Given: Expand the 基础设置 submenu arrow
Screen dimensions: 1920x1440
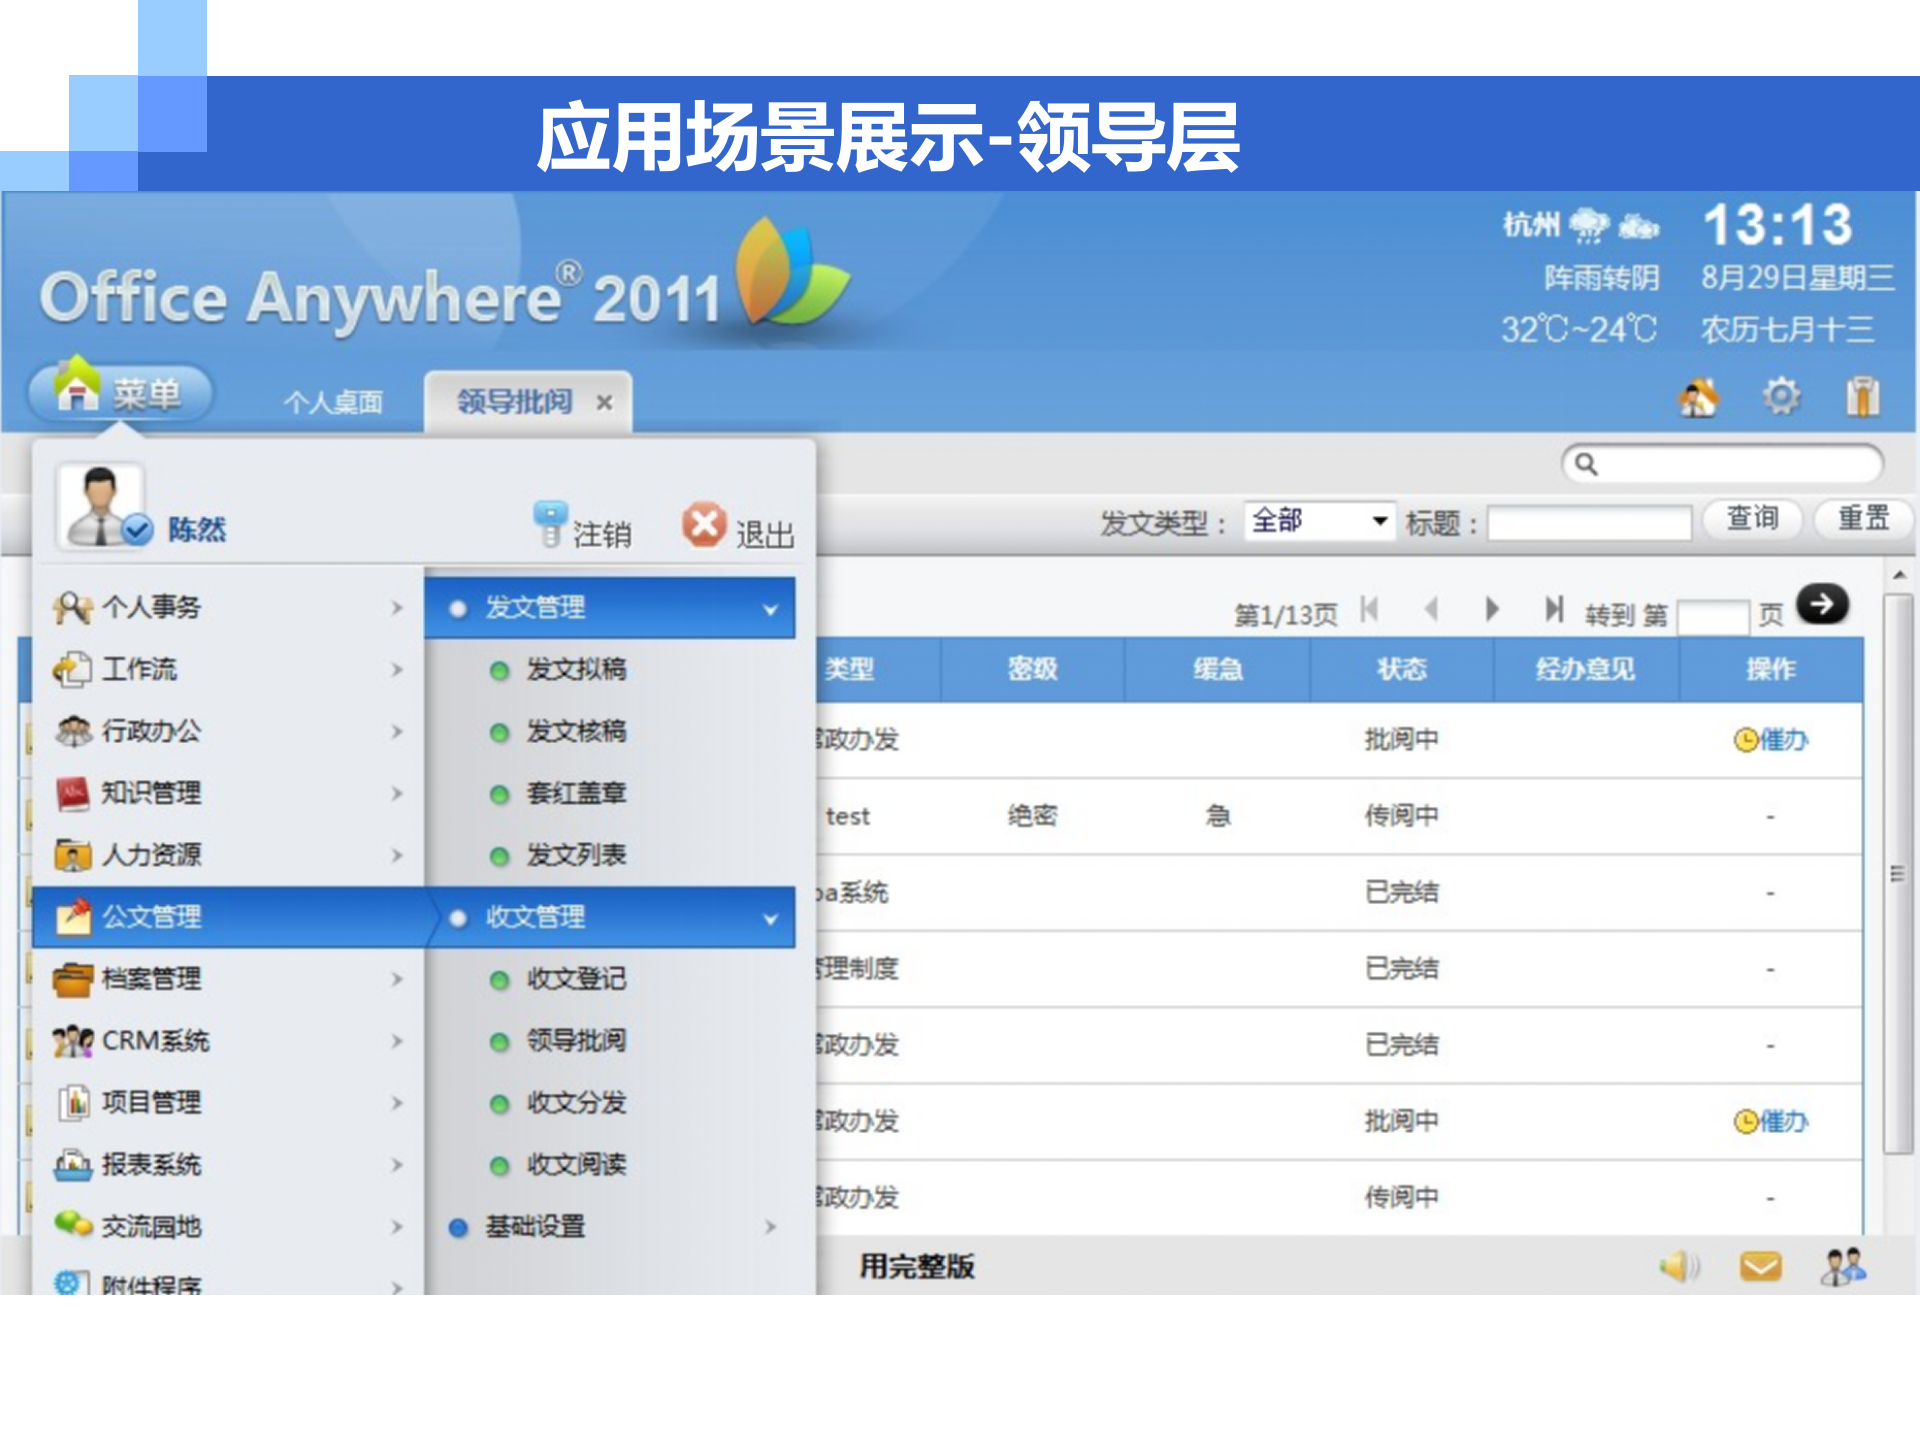Looking at the screenshot, I should [x=770, y=1228].
